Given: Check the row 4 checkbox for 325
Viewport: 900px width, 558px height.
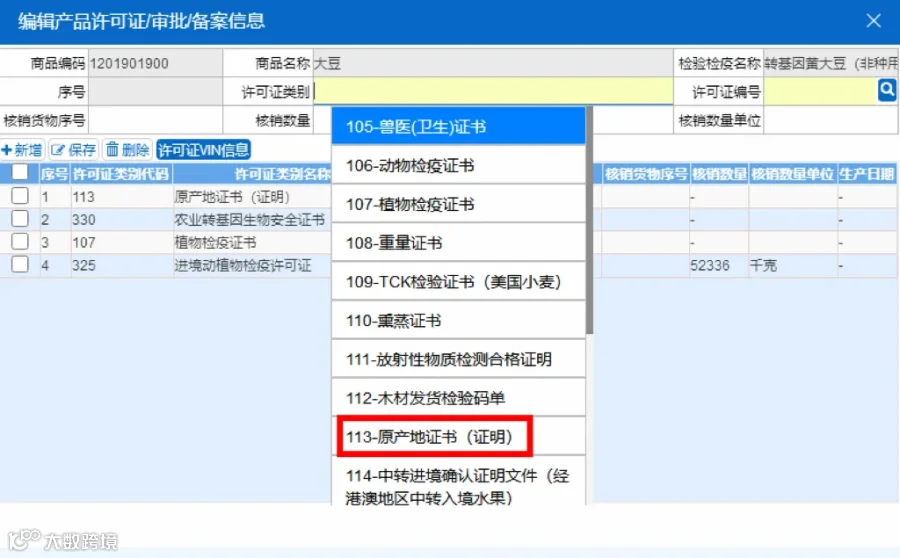Looking at the screenshot, I should (20, 265).
